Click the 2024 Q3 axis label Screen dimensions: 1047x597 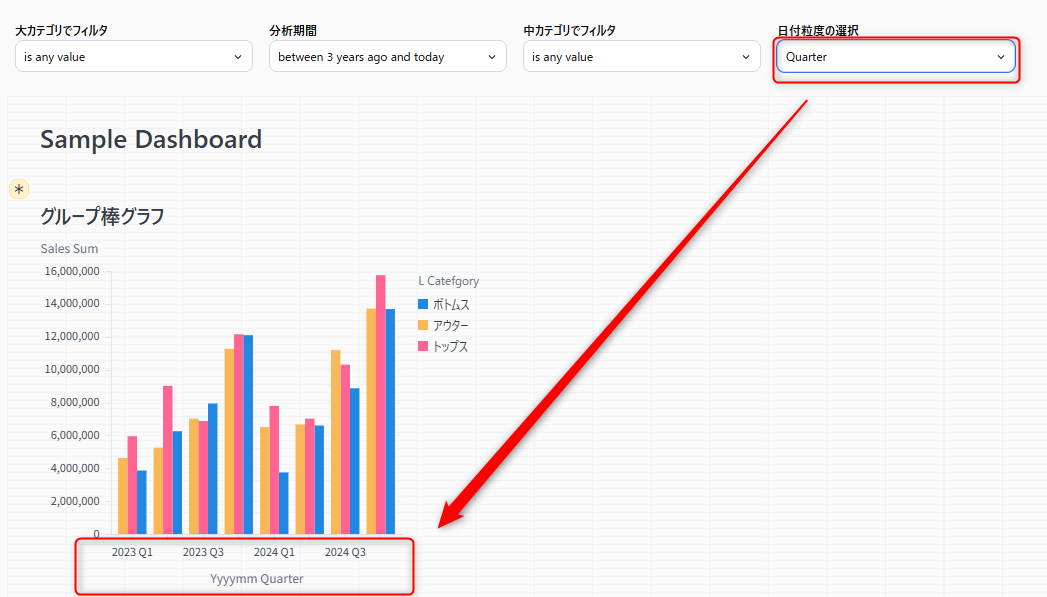(345, 552)
